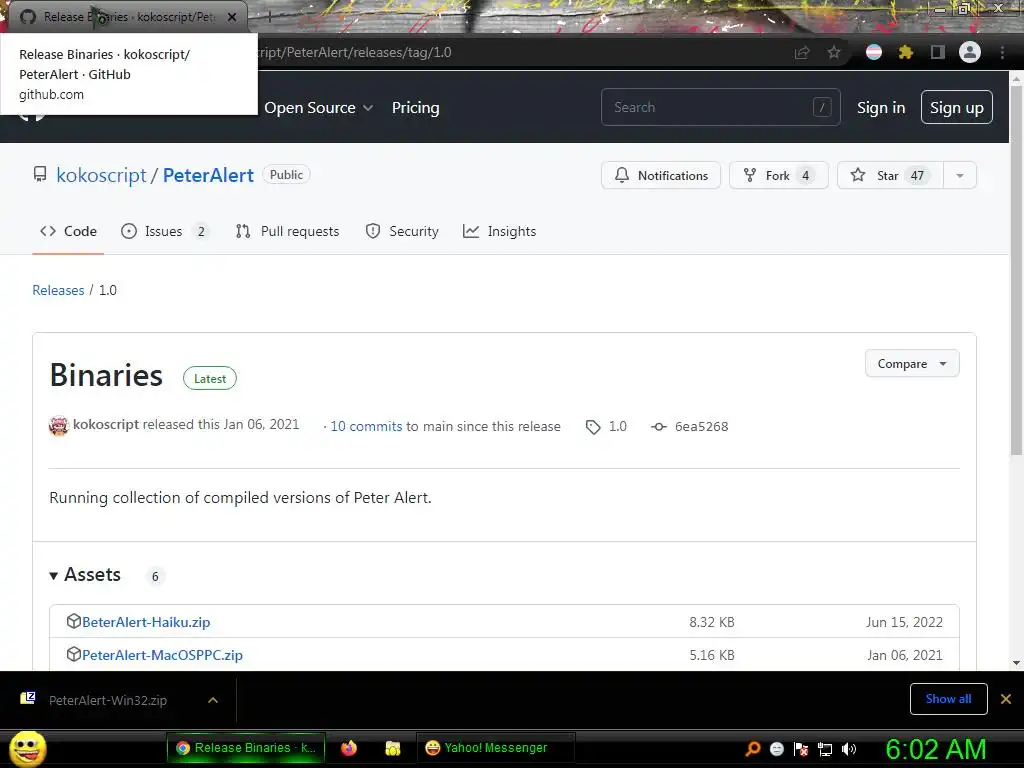Open the kokoscript owner profile link
The image size is (1024, 768).
coord(101,175)
